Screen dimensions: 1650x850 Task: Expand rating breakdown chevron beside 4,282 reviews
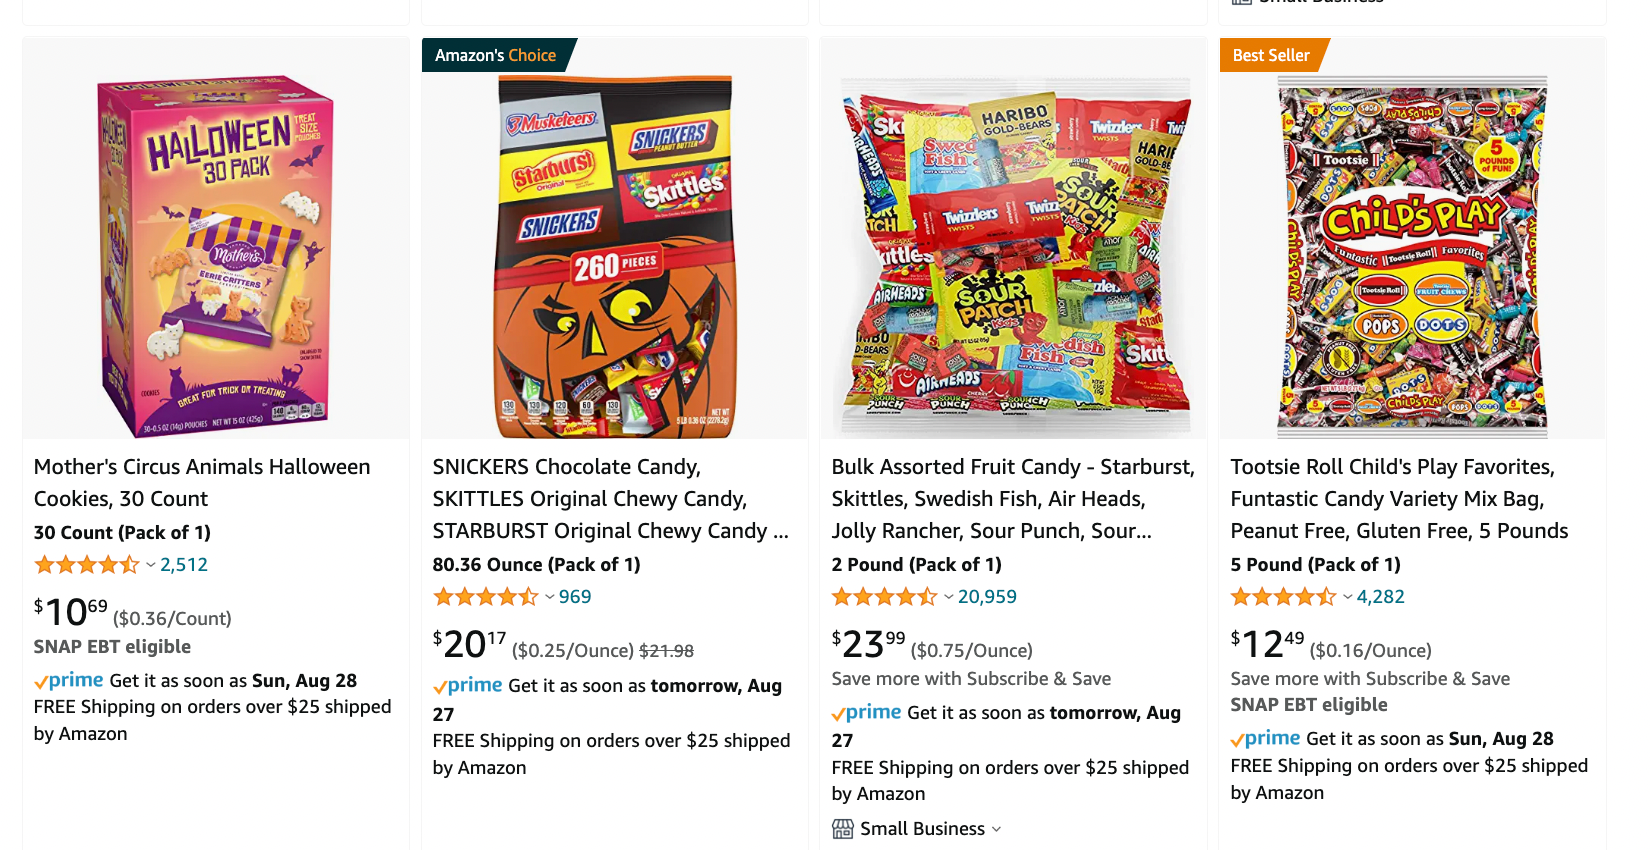pyautogui.click(x=1347, y=597)
